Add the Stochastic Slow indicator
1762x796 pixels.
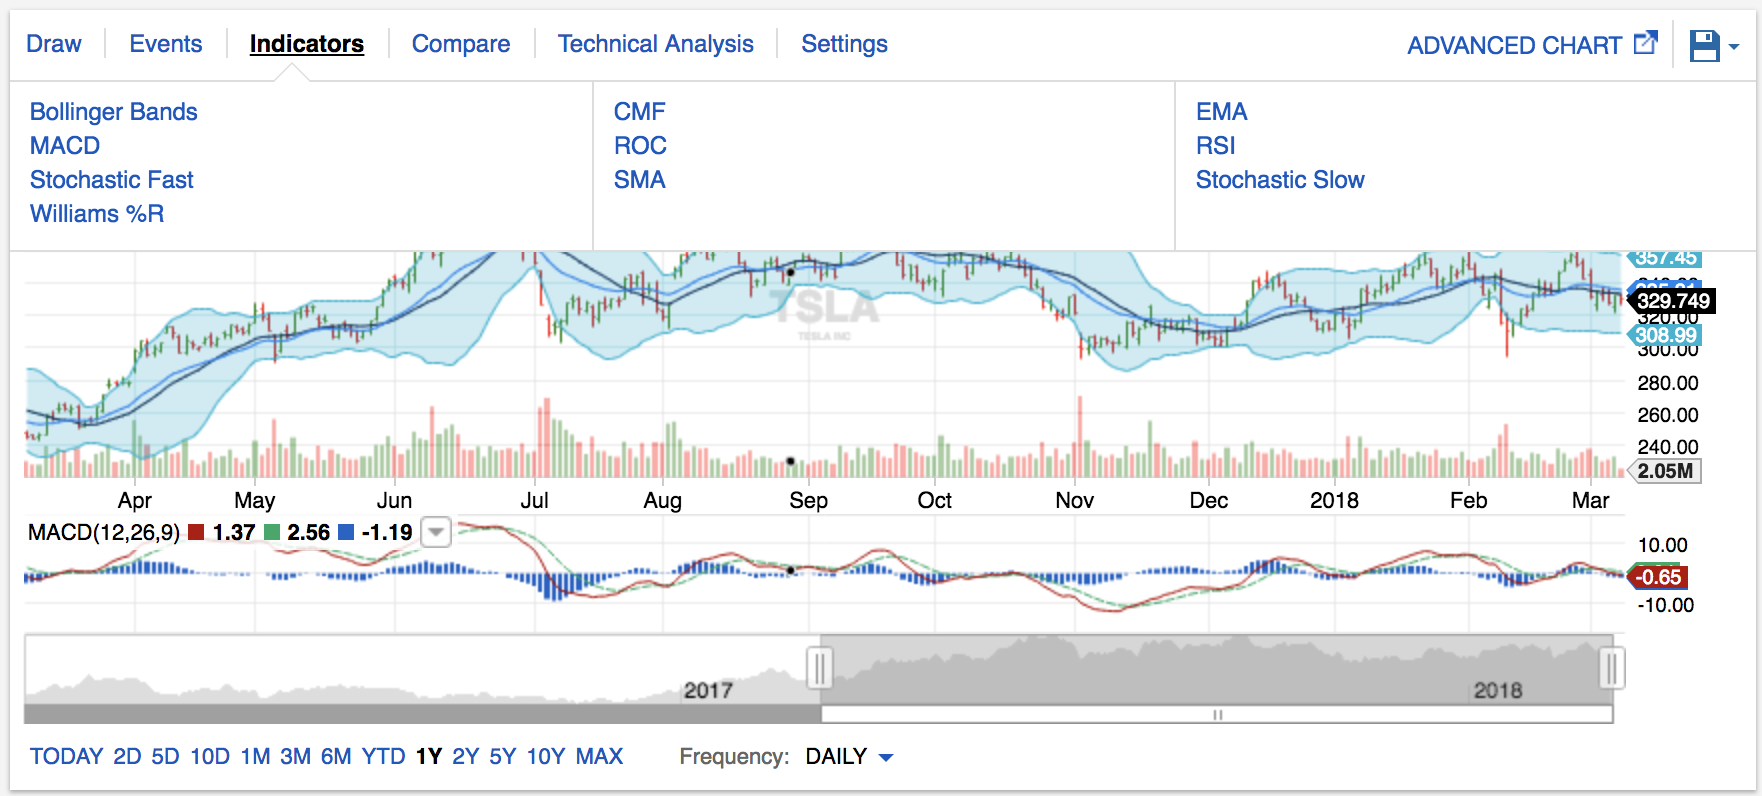1280,180
